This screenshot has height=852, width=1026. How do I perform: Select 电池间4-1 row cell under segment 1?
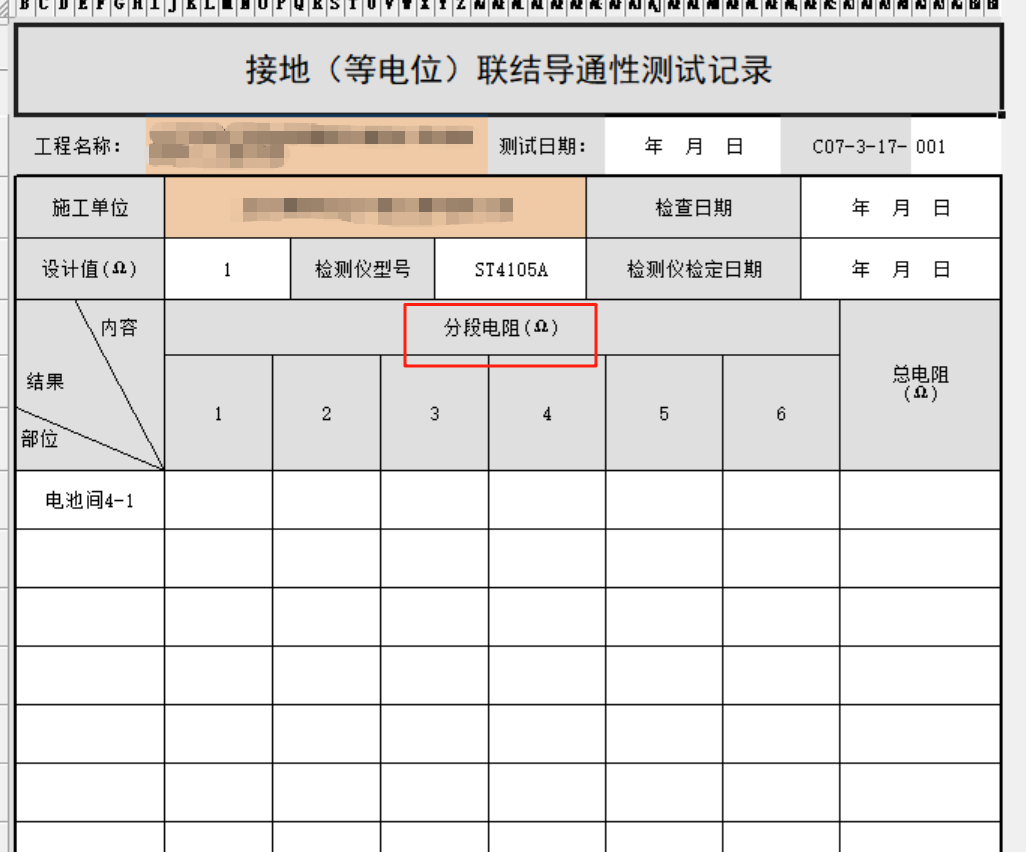(219, 500)
